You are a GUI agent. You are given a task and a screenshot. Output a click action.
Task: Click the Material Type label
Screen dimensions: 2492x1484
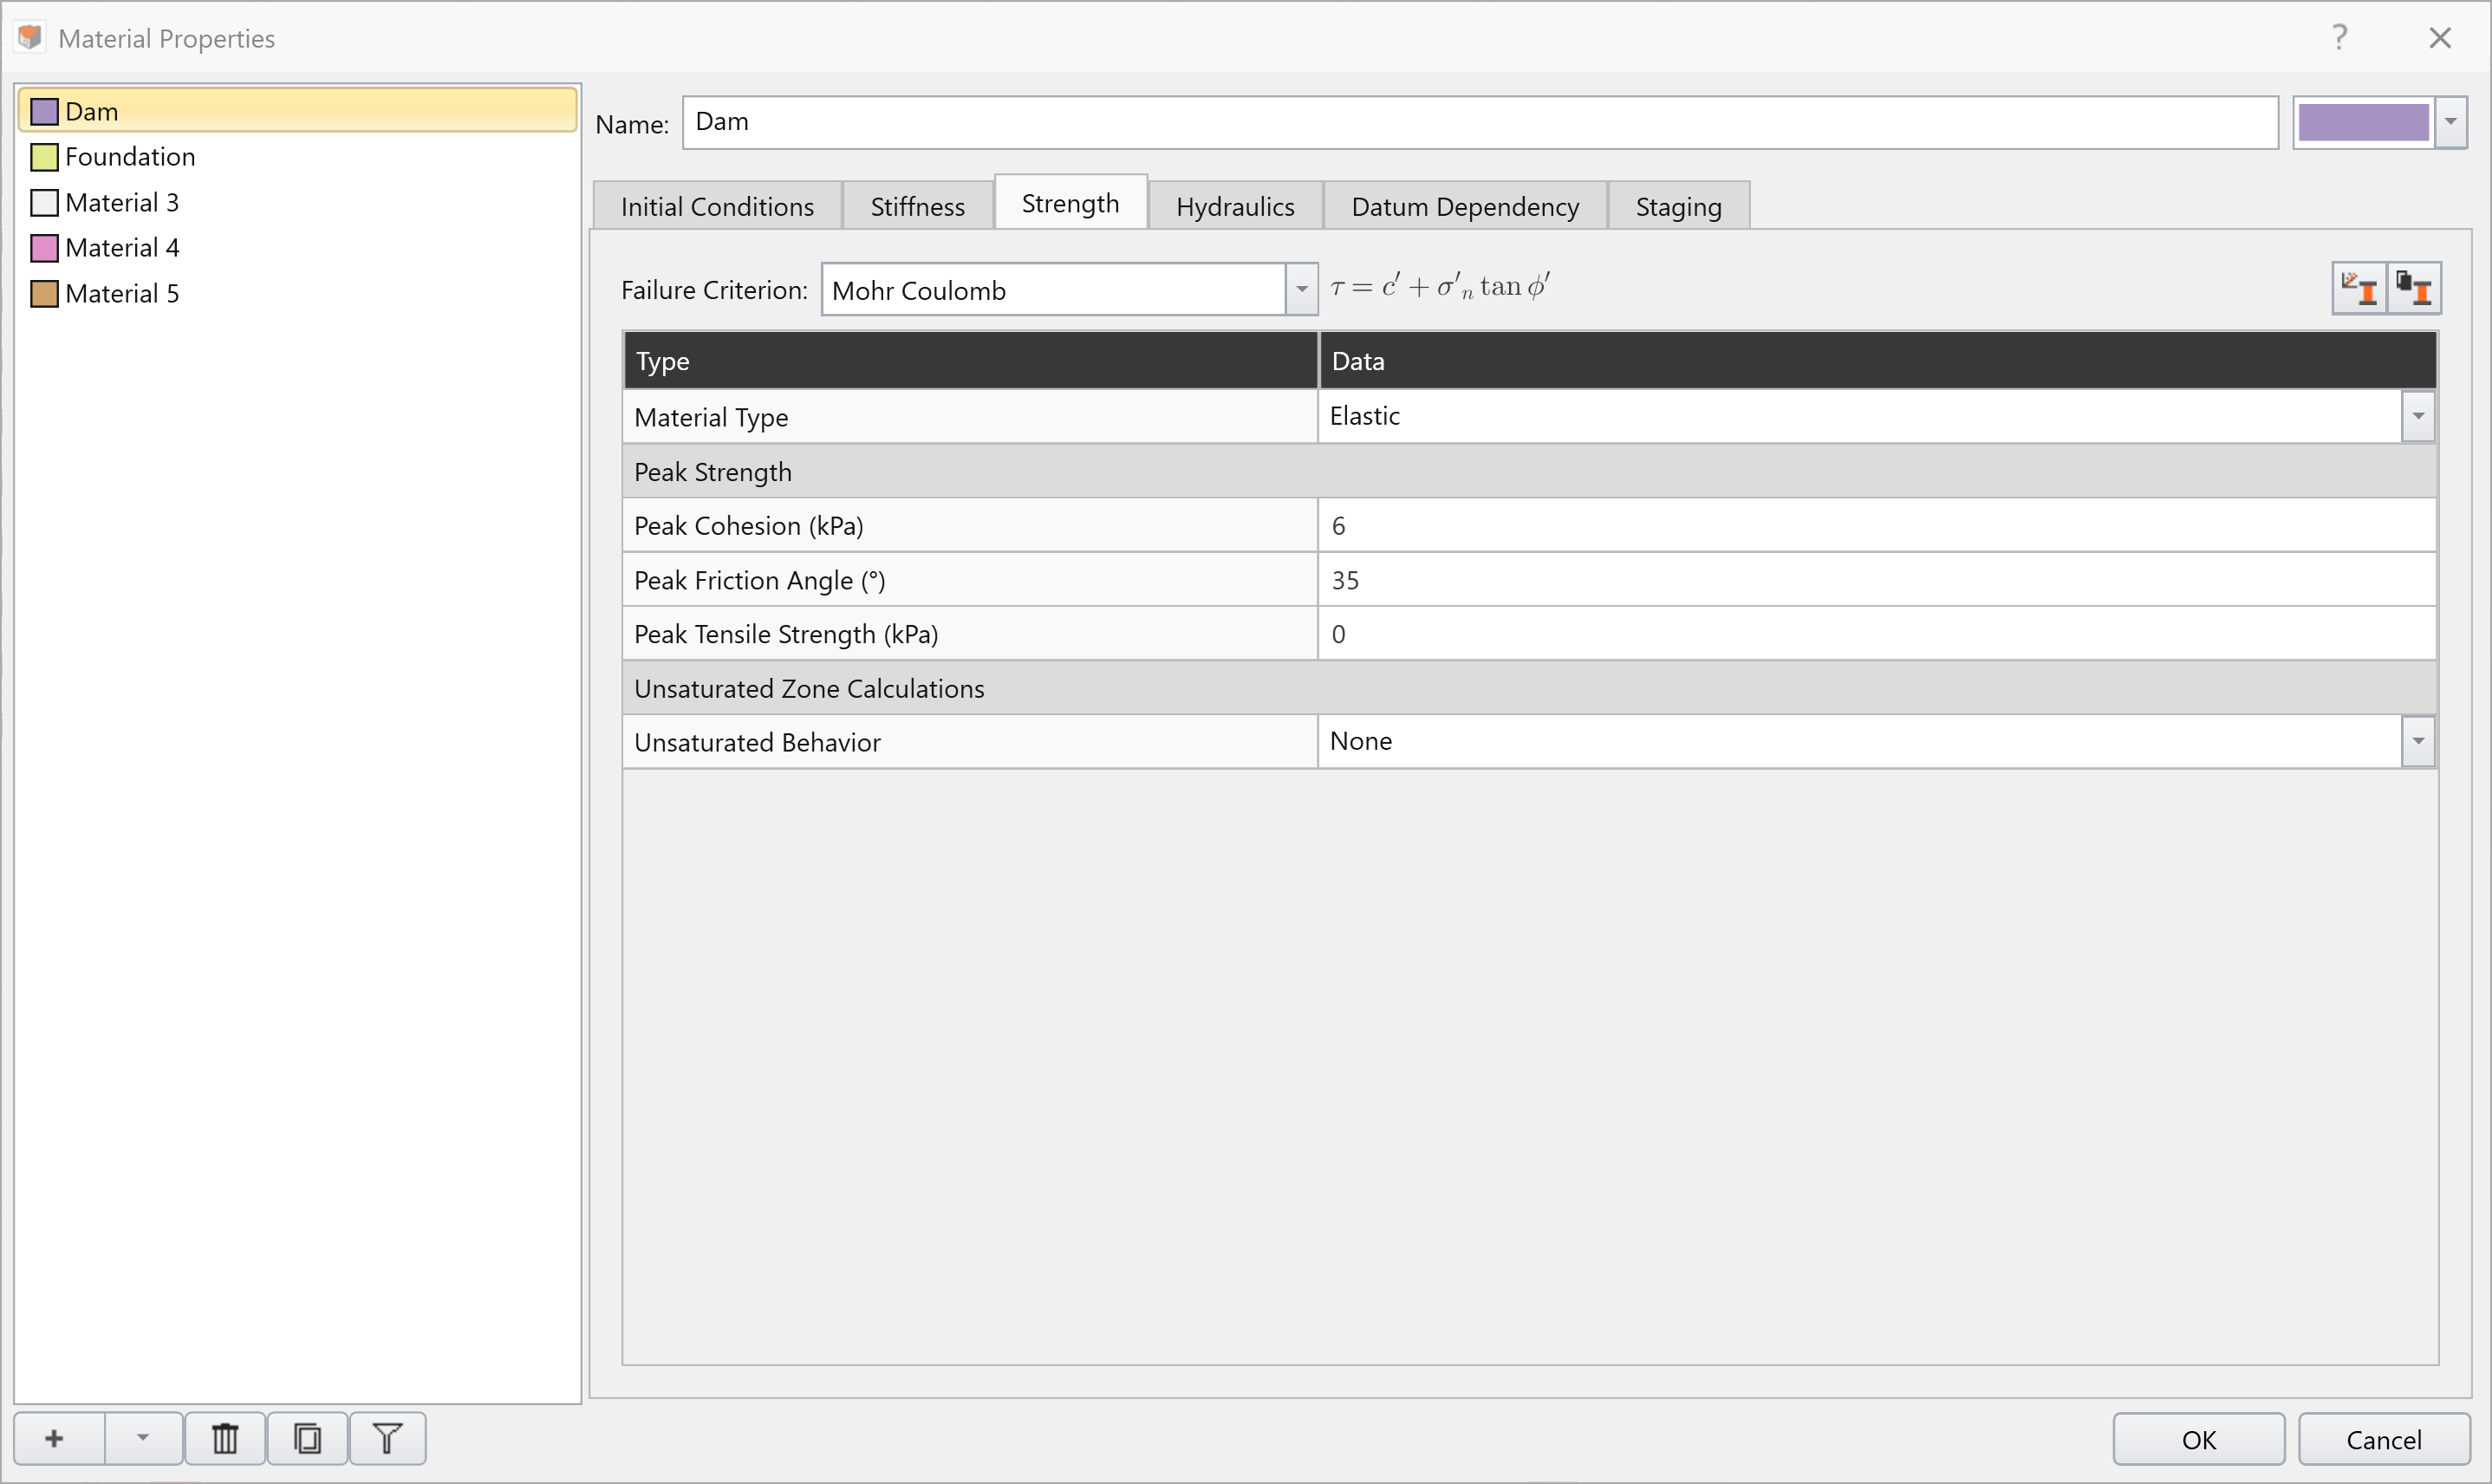pyautogui.click(x=711, y=417)
